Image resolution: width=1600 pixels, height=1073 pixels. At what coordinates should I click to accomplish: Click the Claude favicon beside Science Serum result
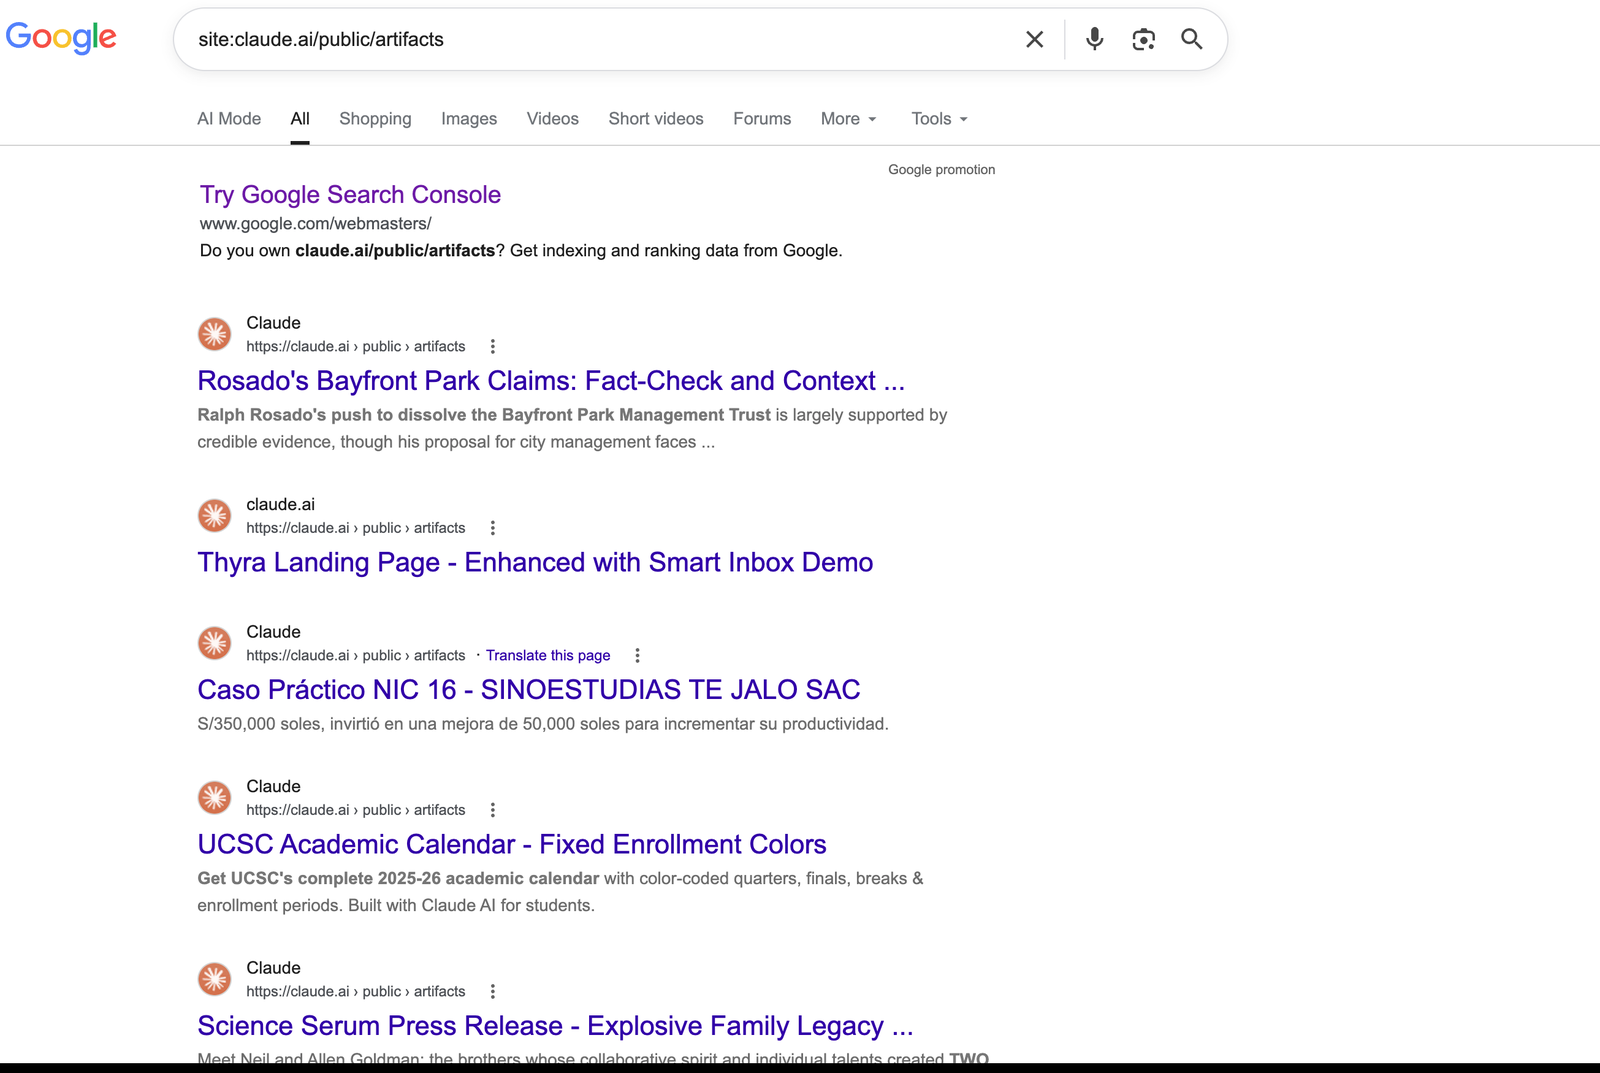[214, 979]
